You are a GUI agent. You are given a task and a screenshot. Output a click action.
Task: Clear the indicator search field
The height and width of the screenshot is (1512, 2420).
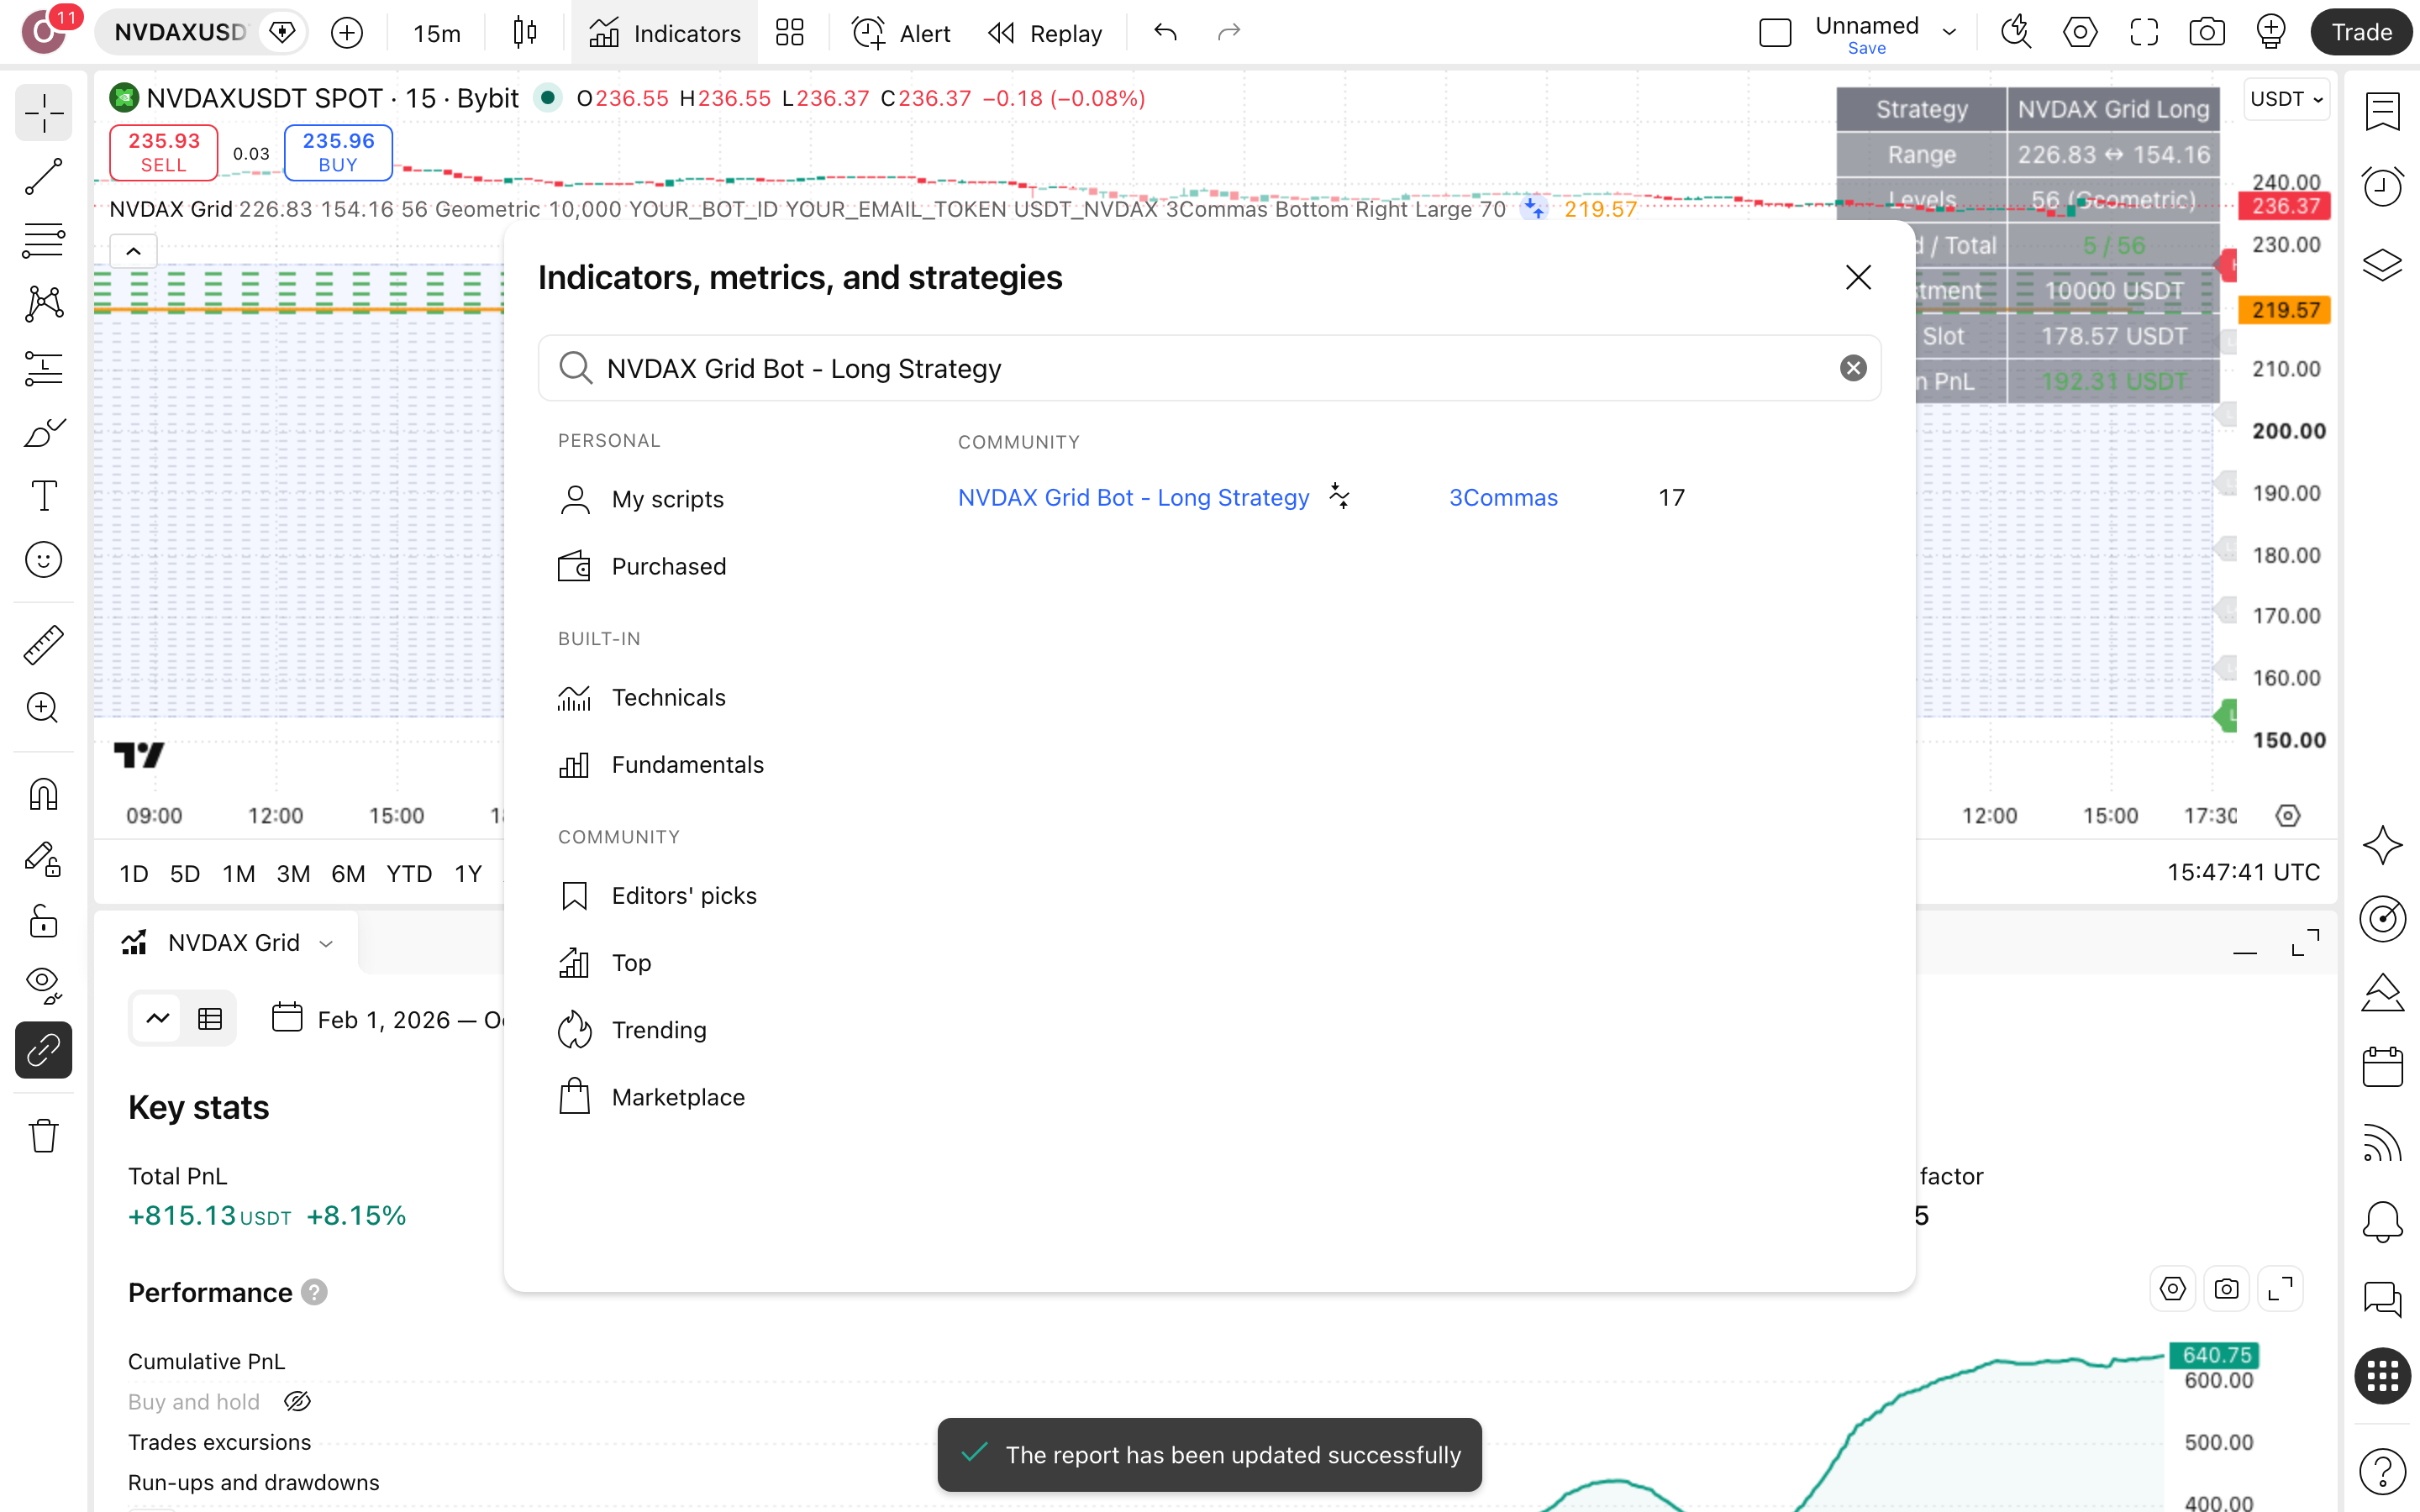click(x=1852, y=368)
